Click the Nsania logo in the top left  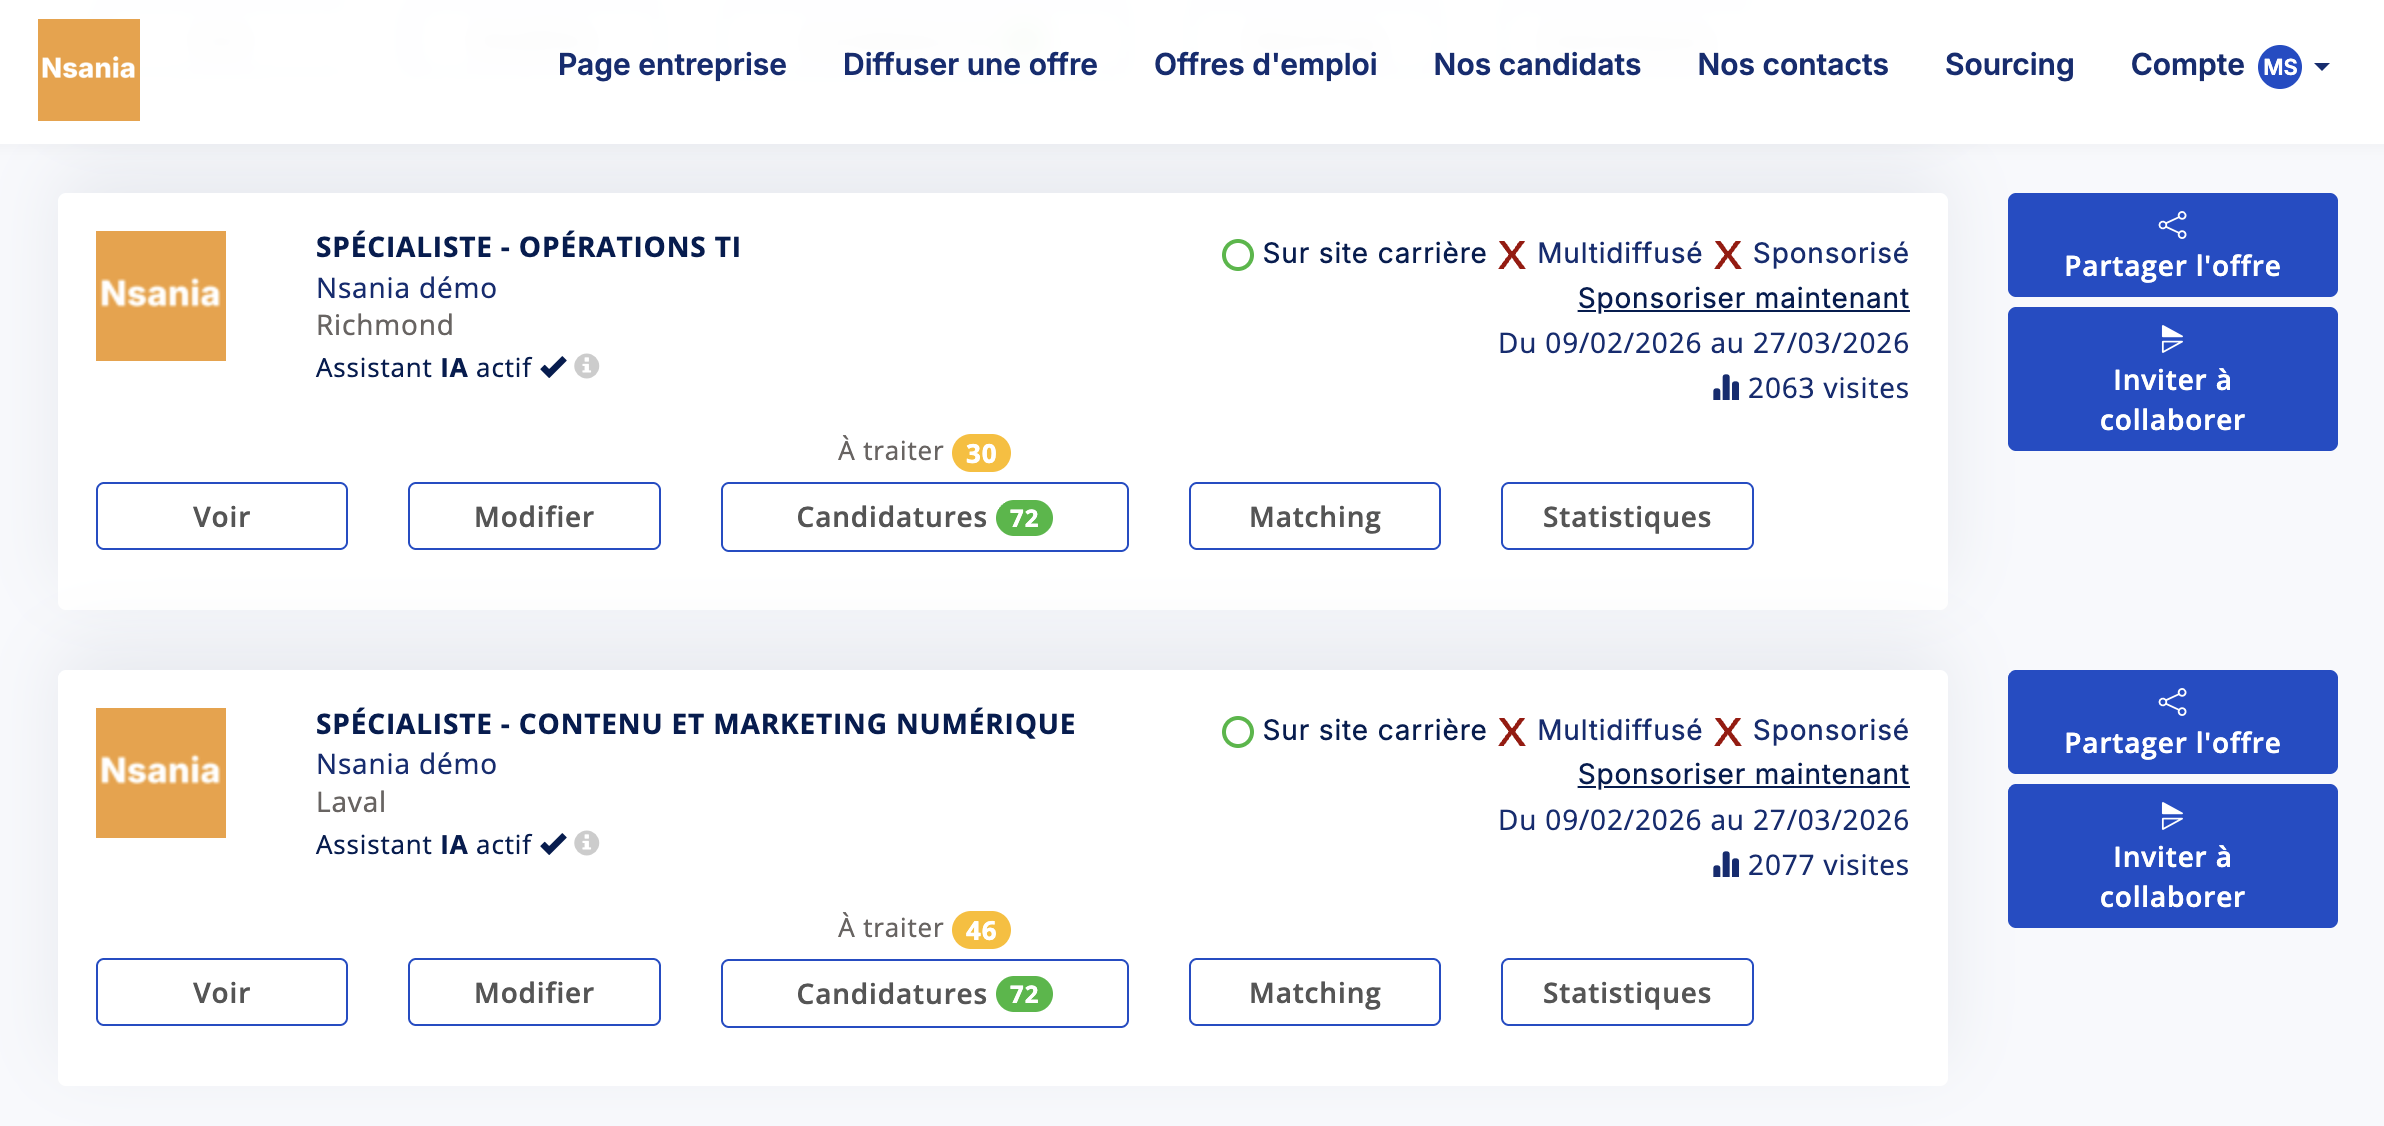88,70
